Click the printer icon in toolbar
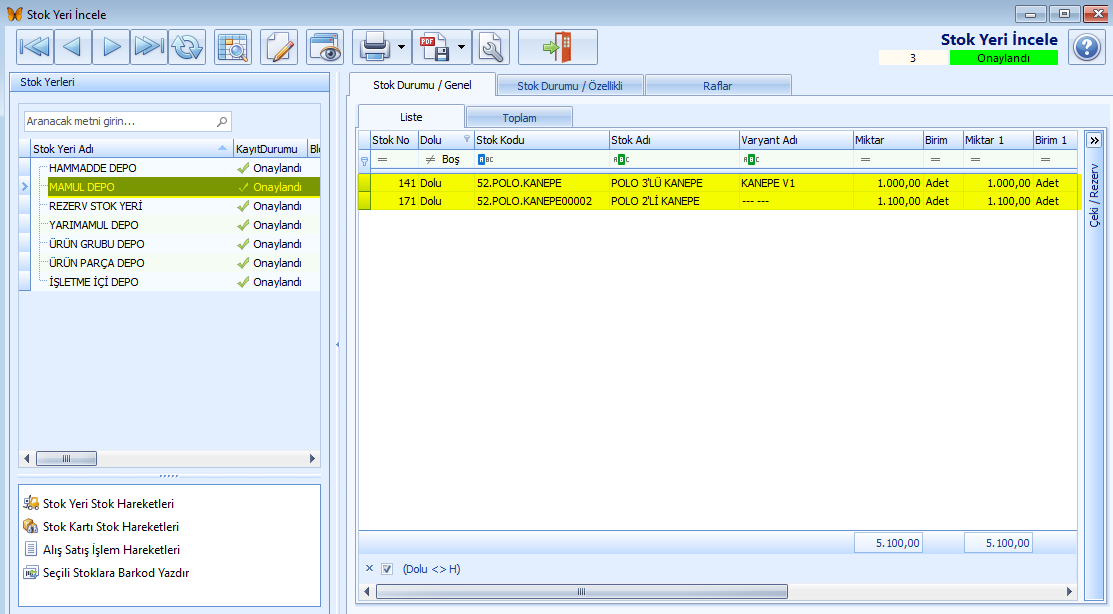Viewport: 1113px width, 614px height. click(x=374, y=47)
